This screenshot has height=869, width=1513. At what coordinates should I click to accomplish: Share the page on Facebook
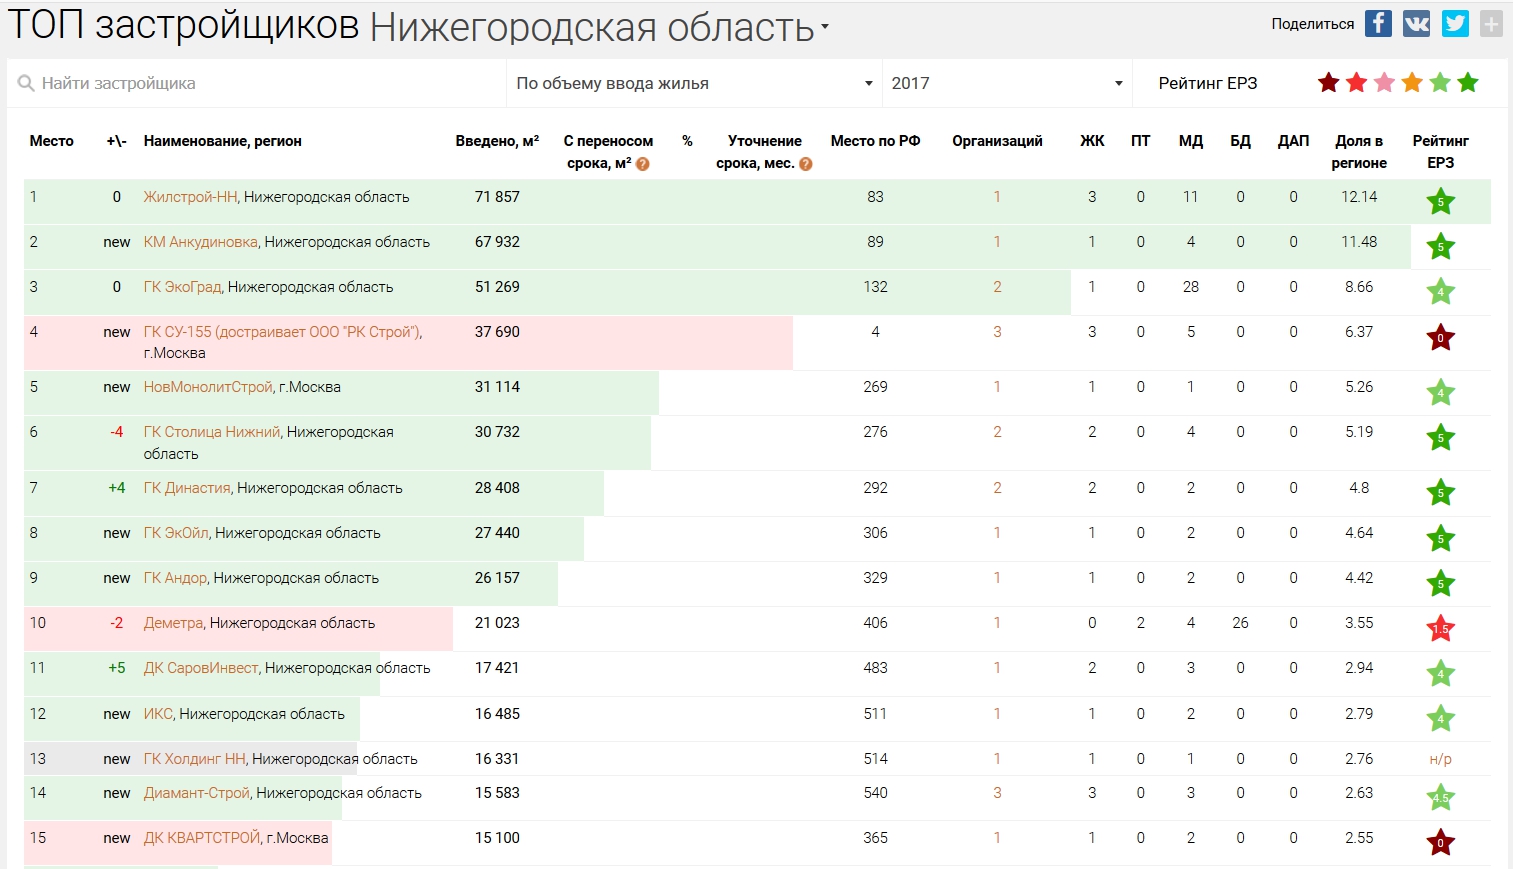[1378, 23]
